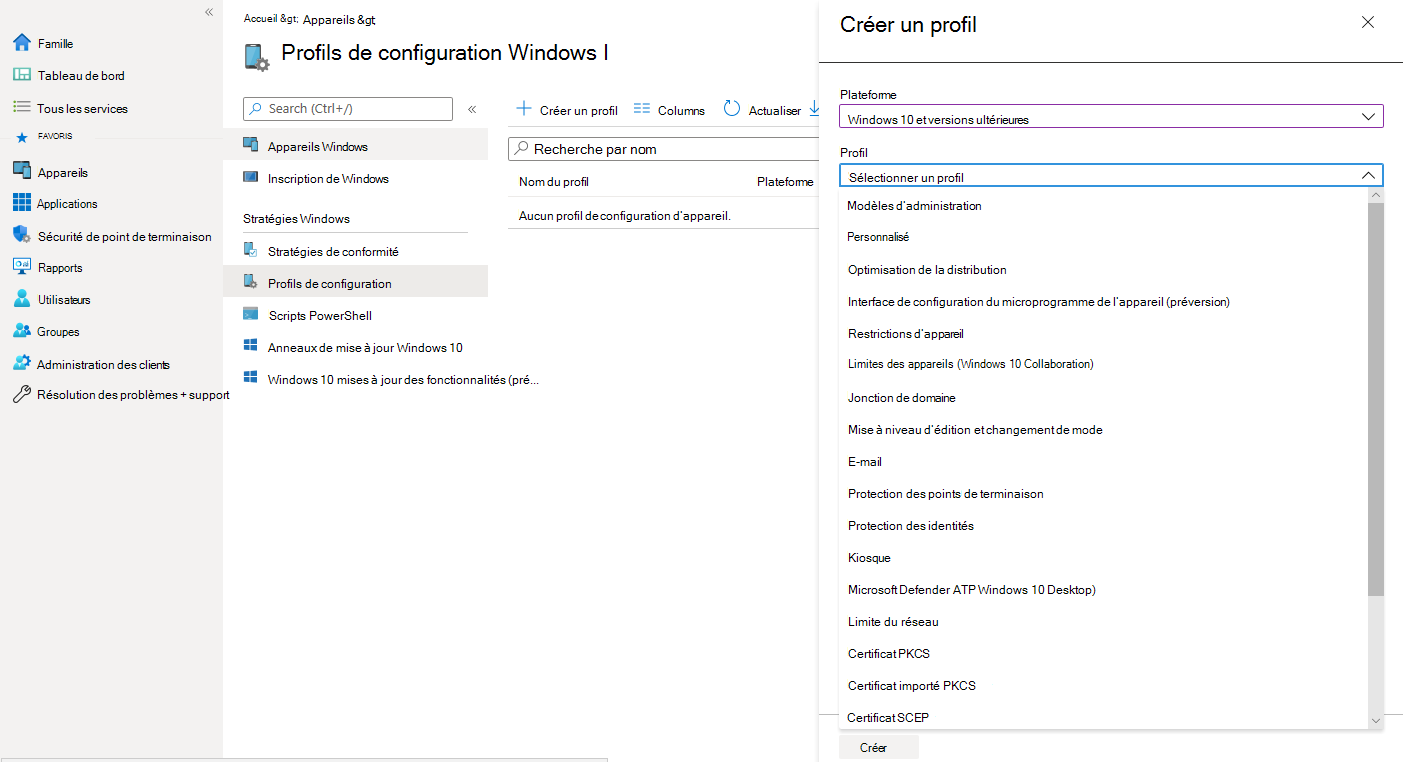This screenshot has height=762, width=1403.
Task: Open the Columns toolbar option
Action: [x=669, y=110]
